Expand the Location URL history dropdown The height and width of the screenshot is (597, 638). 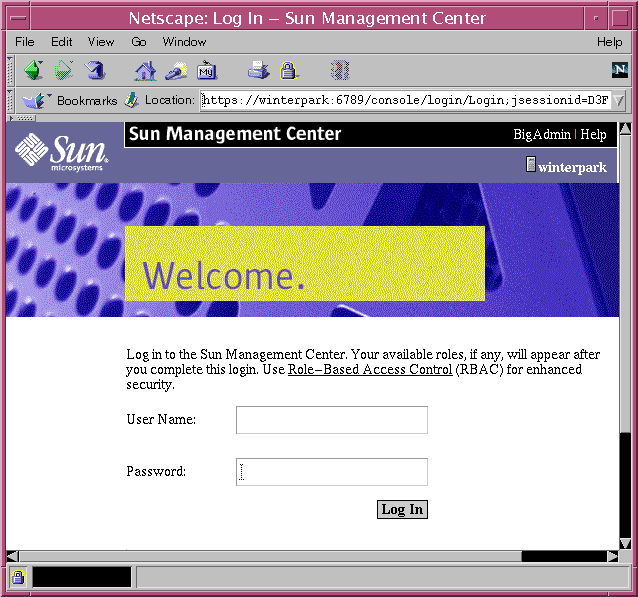618,100
